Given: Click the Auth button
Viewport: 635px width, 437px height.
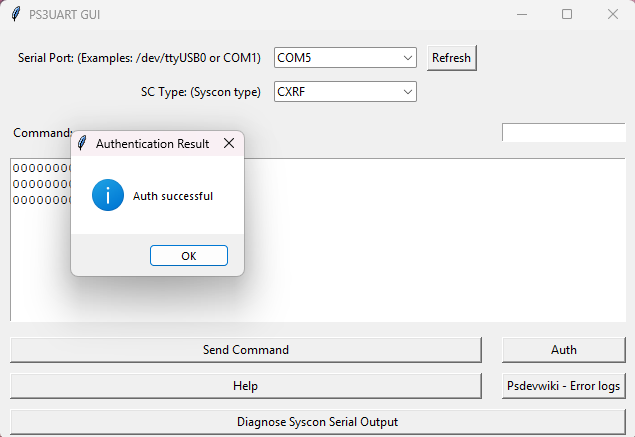Looking at the screenshot, I should (x=563, y=350).
